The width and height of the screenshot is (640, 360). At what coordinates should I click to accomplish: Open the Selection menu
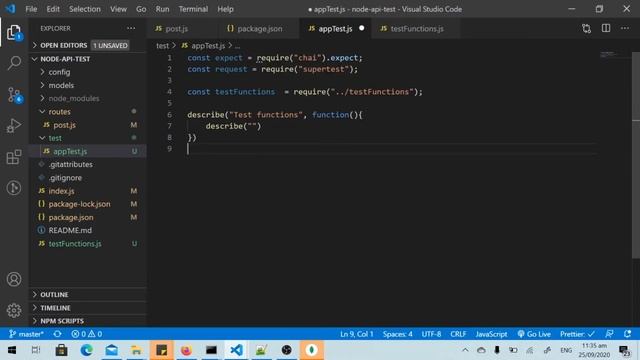(84, 9)
